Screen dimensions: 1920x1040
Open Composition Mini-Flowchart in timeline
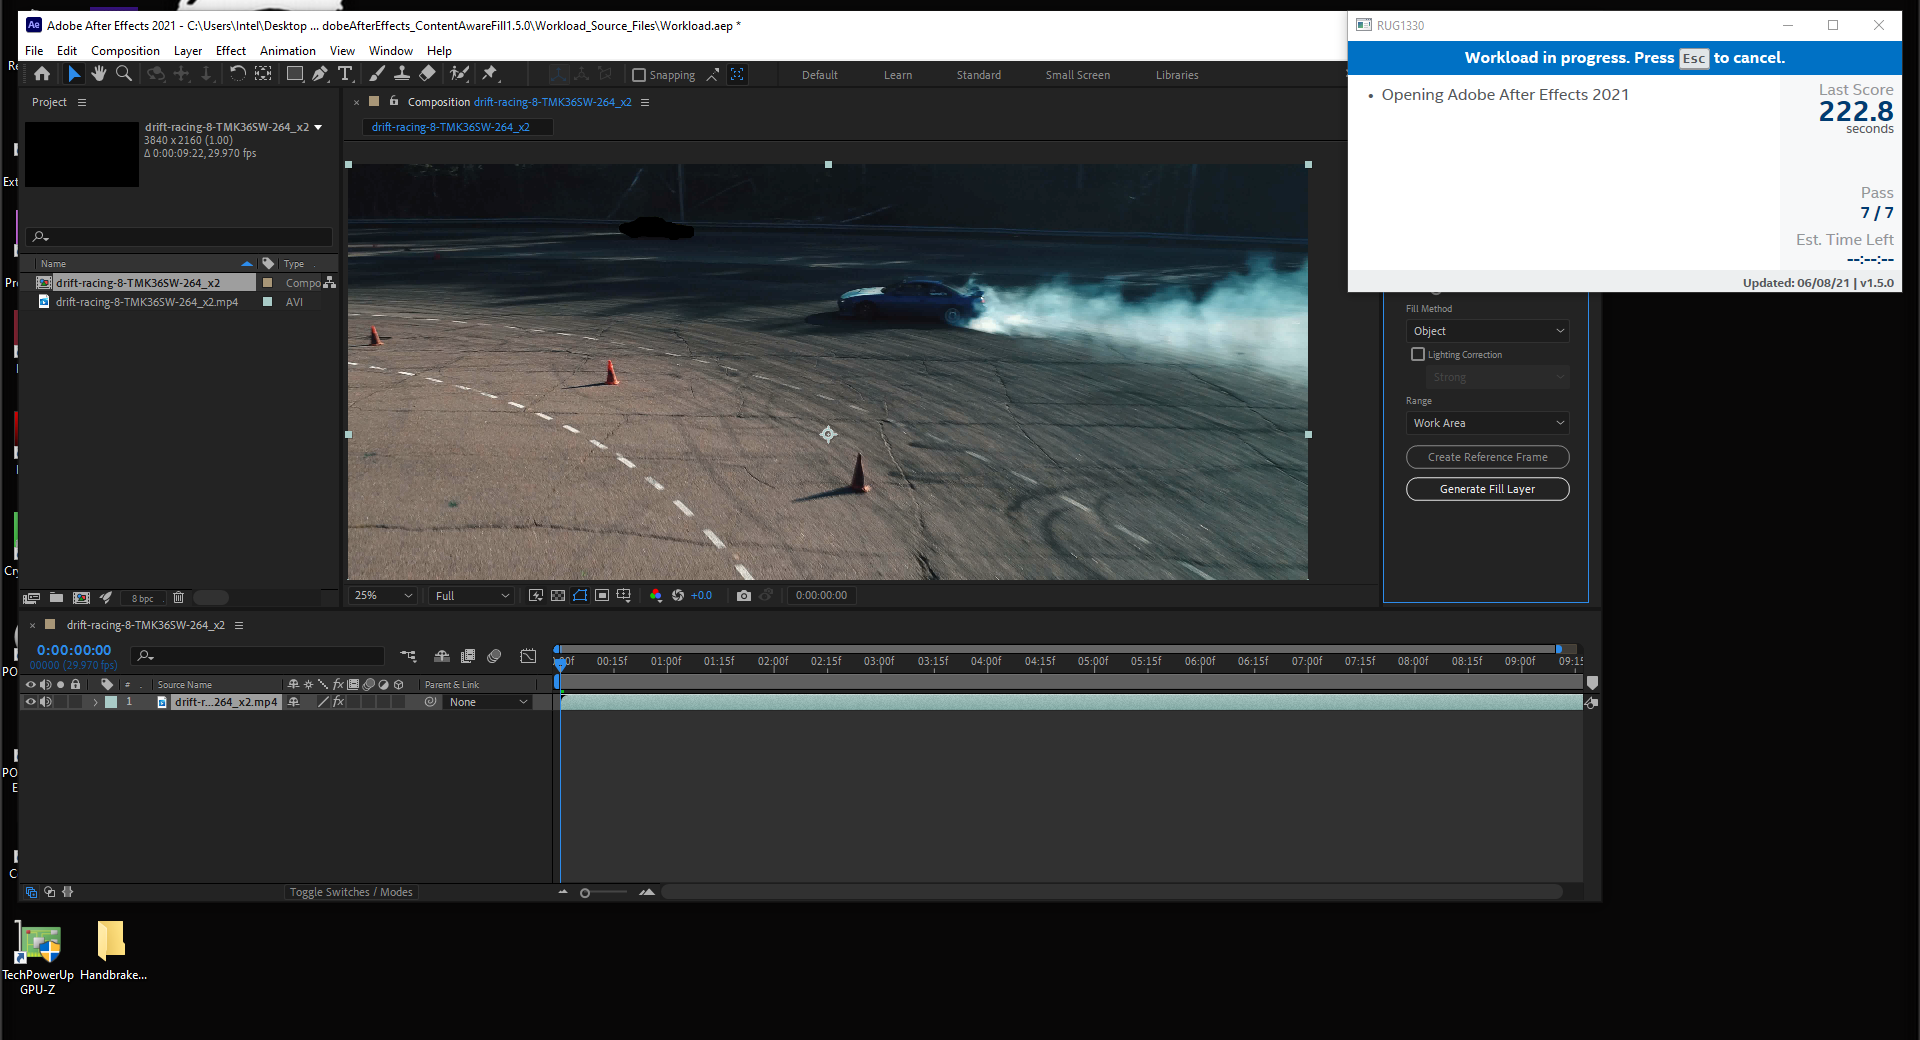(x=408, y=657)
